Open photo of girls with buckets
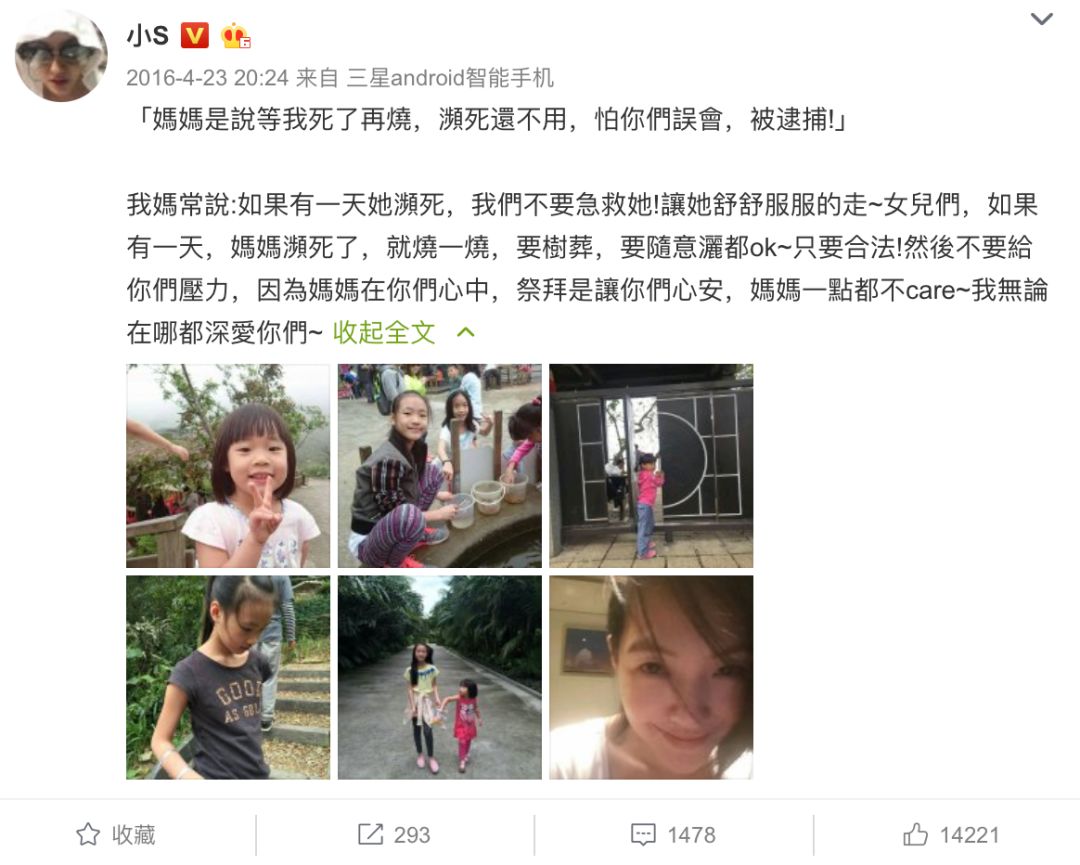 tap(439, 466)
